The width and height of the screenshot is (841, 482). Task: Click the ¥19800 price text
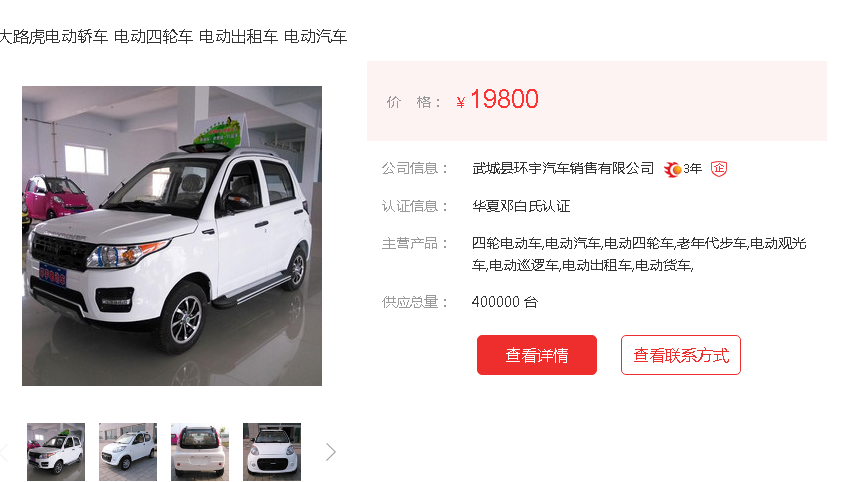[x=497, y=99]
